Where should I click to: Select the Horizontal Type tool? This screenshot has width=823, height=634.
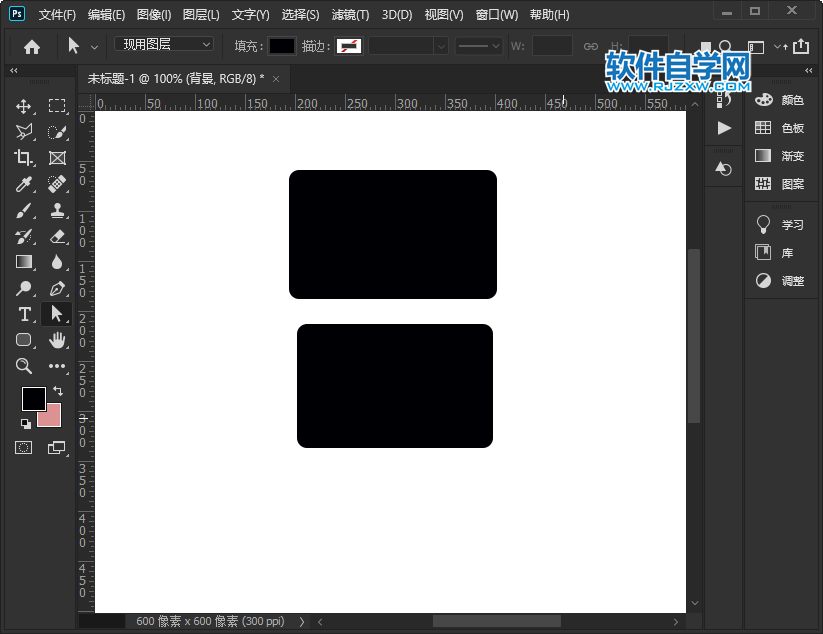[x=24, y=314]
